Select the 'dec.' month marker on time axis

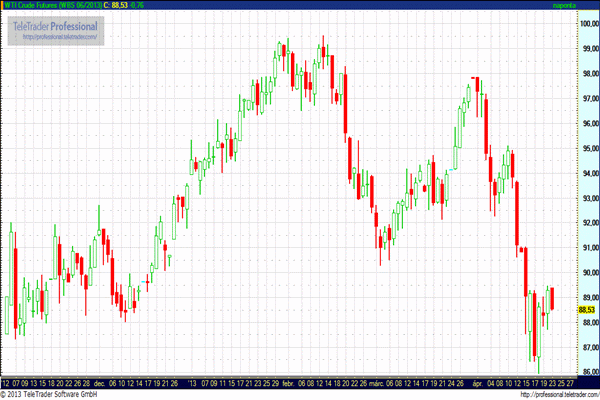99,382
